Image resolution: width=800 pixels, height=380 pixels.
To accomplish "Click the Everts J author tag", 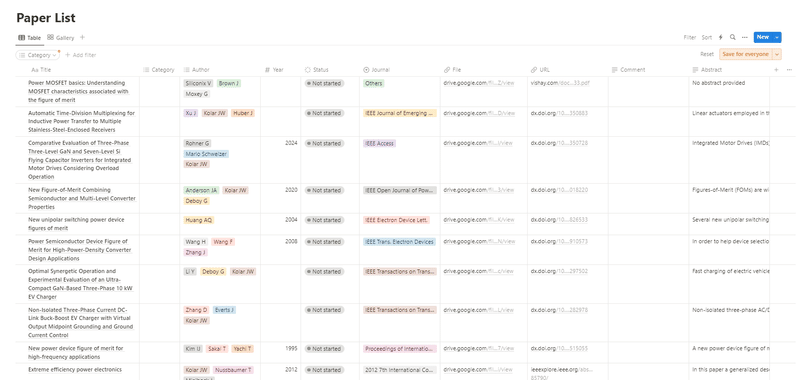I will coord(224,310).
